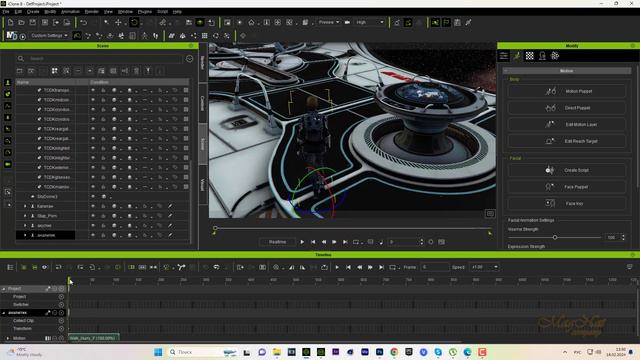The image size is (640, 360).
Task: Open the Custom Settings dropdown
Action: click(49, 36)
